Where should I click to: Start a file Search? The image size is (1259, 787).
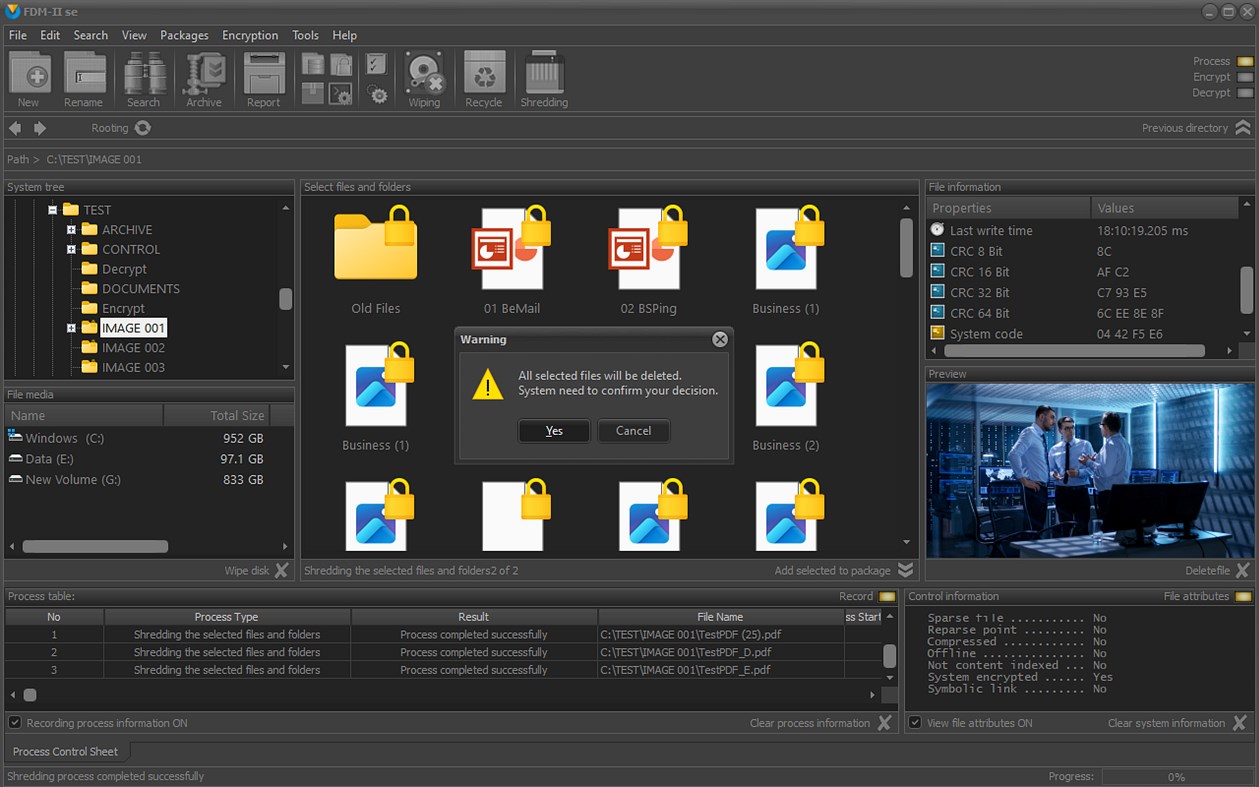click(x=144, y=78)
